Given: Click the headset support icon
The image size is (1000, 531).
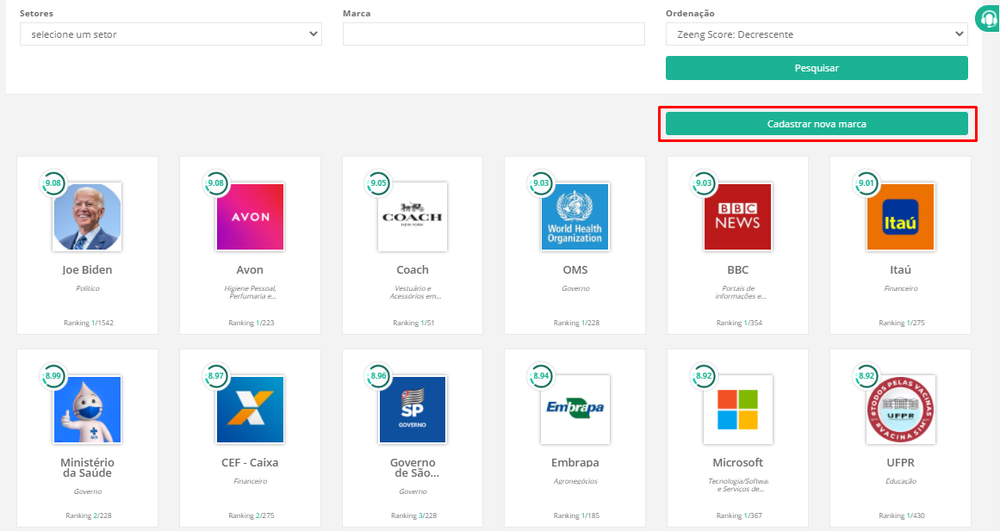Looking at the screenshot, I should (x=988, y=19).
